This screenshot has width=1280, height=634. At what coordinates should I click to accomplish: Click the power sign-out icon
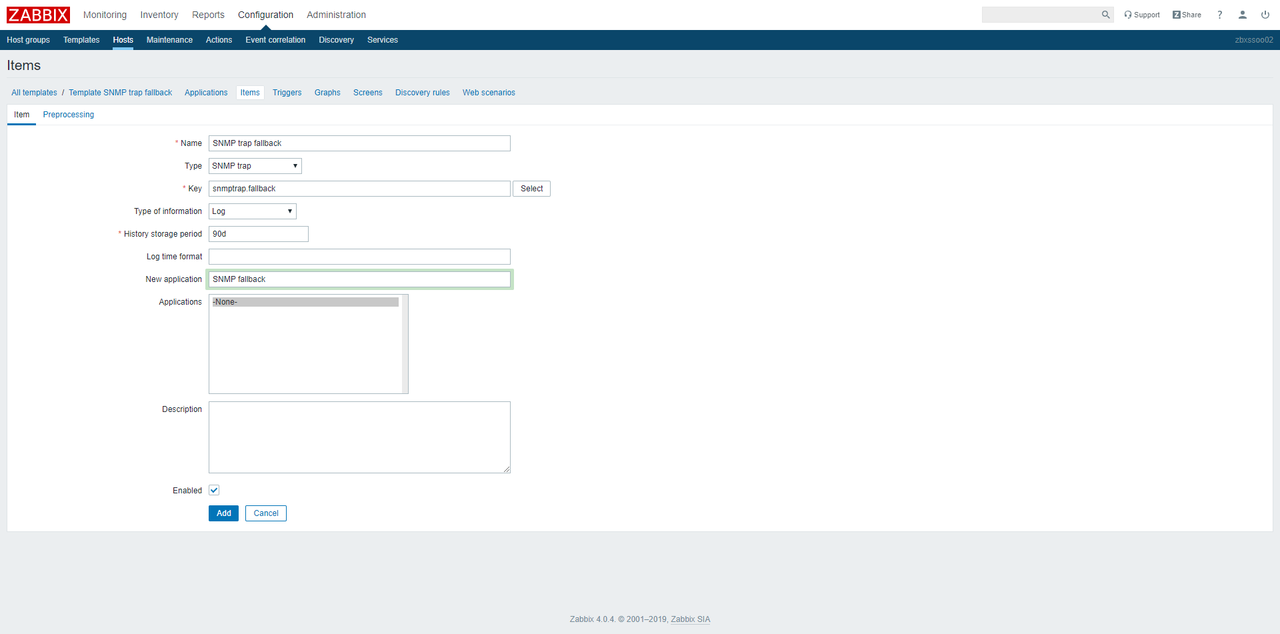tap(1265, 15)
